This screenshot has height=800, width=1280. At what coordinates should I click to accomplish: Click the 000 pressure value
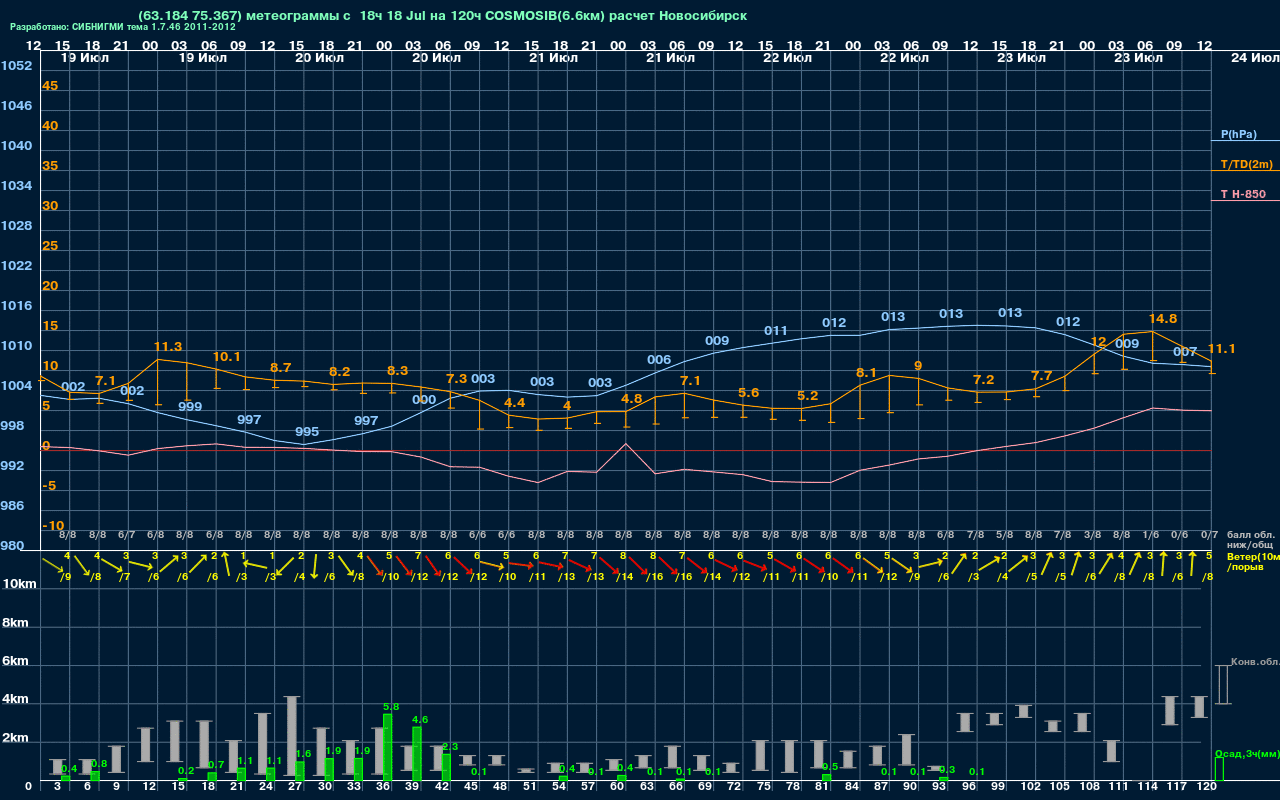click(x=424, y=400)
